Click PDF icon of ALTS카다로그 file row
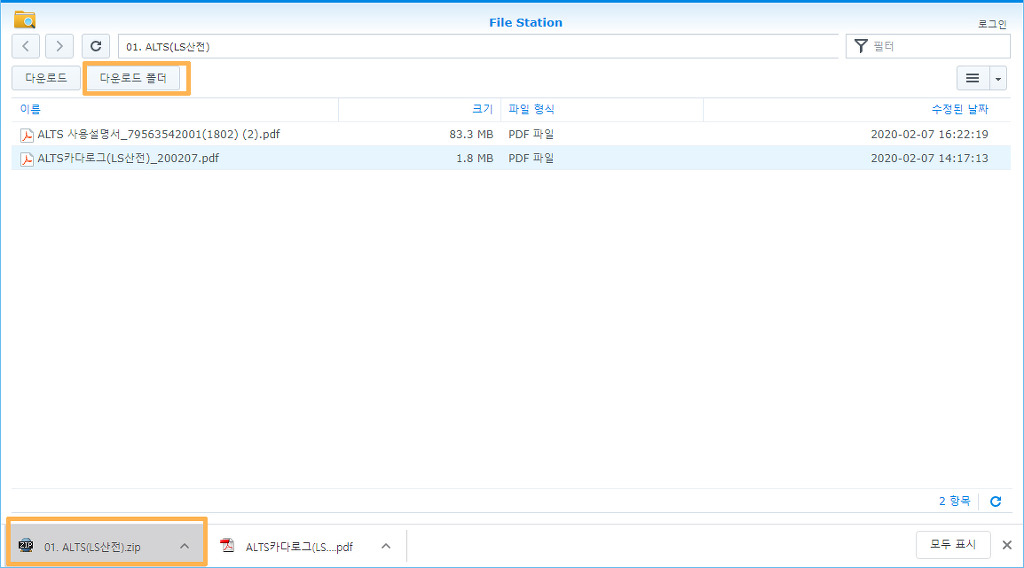 tap(27, 159)
